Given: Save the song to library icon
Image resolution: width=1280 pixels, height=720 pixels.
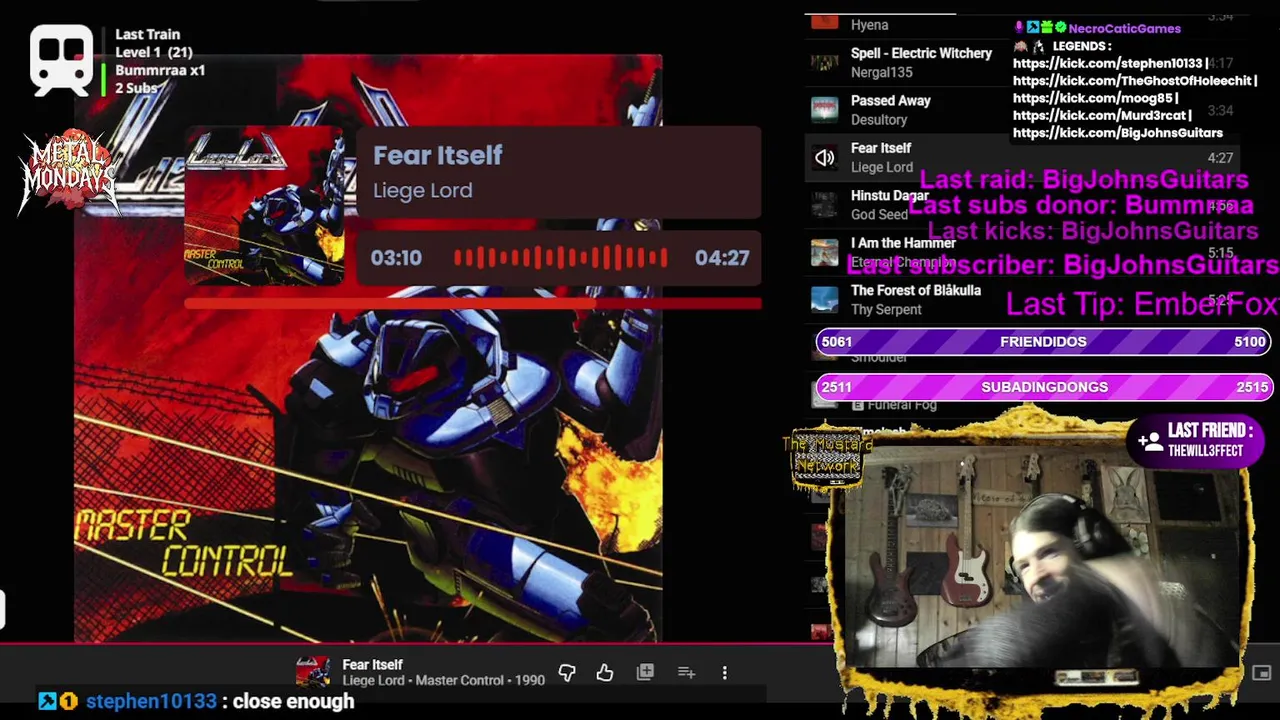Looking at the screenshot, I should pos(645,672).
